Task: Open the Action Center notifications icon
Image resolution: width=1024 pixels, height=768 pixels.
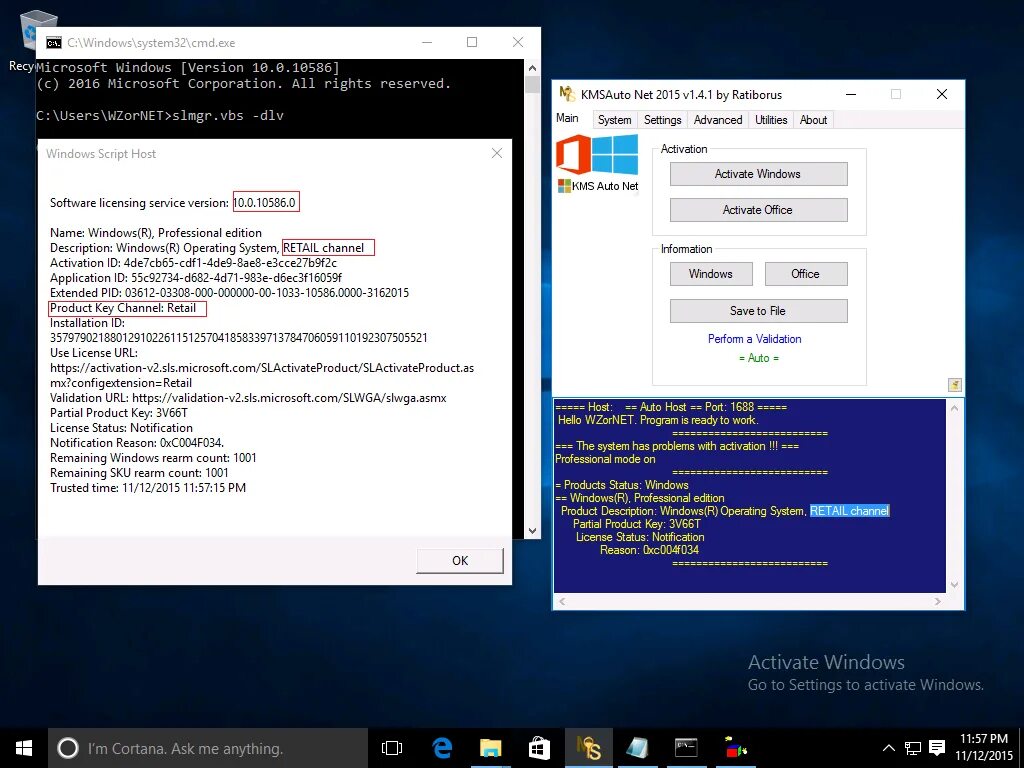Action: pyautogui.click(x=937, y=748)
